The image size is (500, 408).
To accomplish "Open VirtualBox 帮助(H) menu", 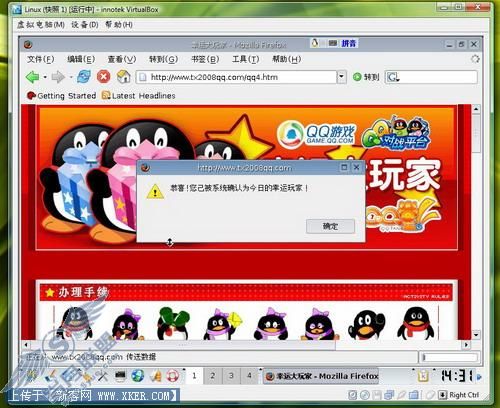I will (x=119, y=25).
